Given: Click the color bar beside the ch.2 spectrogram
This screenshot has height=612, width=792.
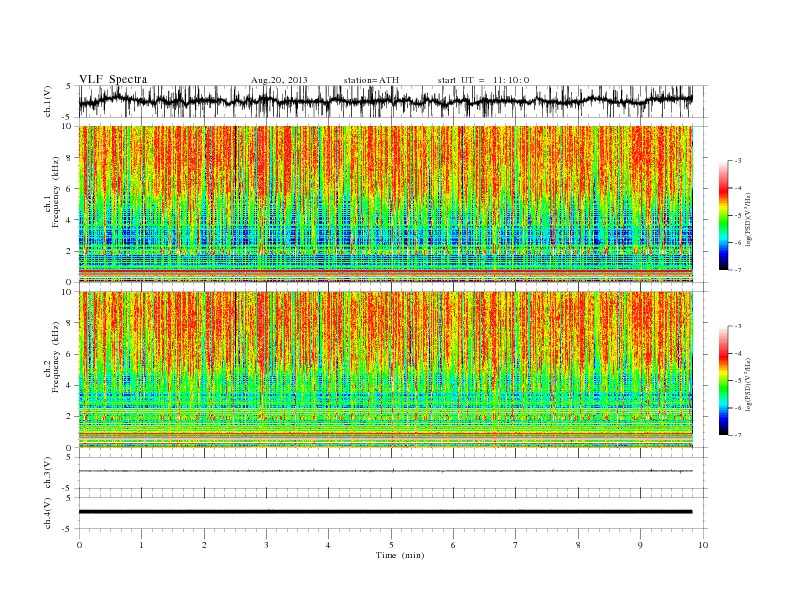Looking at the screenshot, I should click(723, 381).
